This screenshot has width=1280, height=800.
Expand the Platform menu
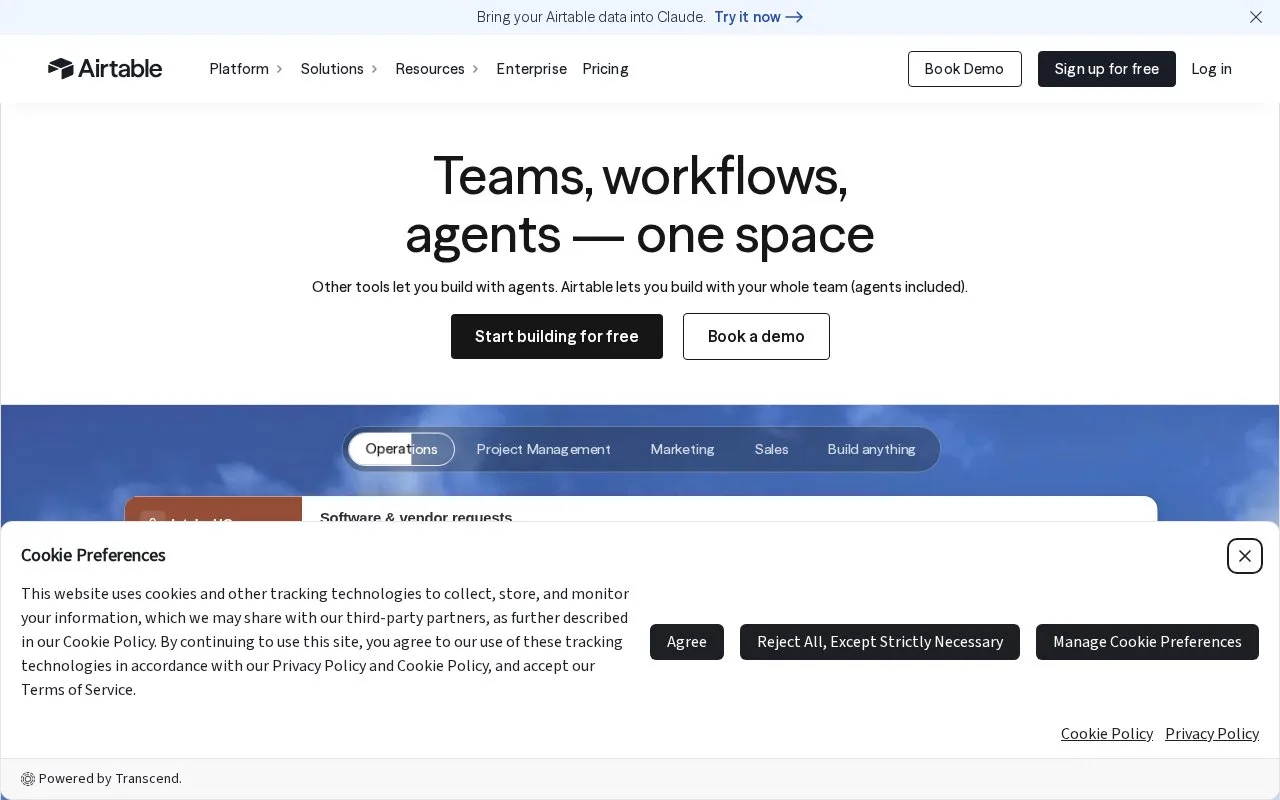pos(246,69)
